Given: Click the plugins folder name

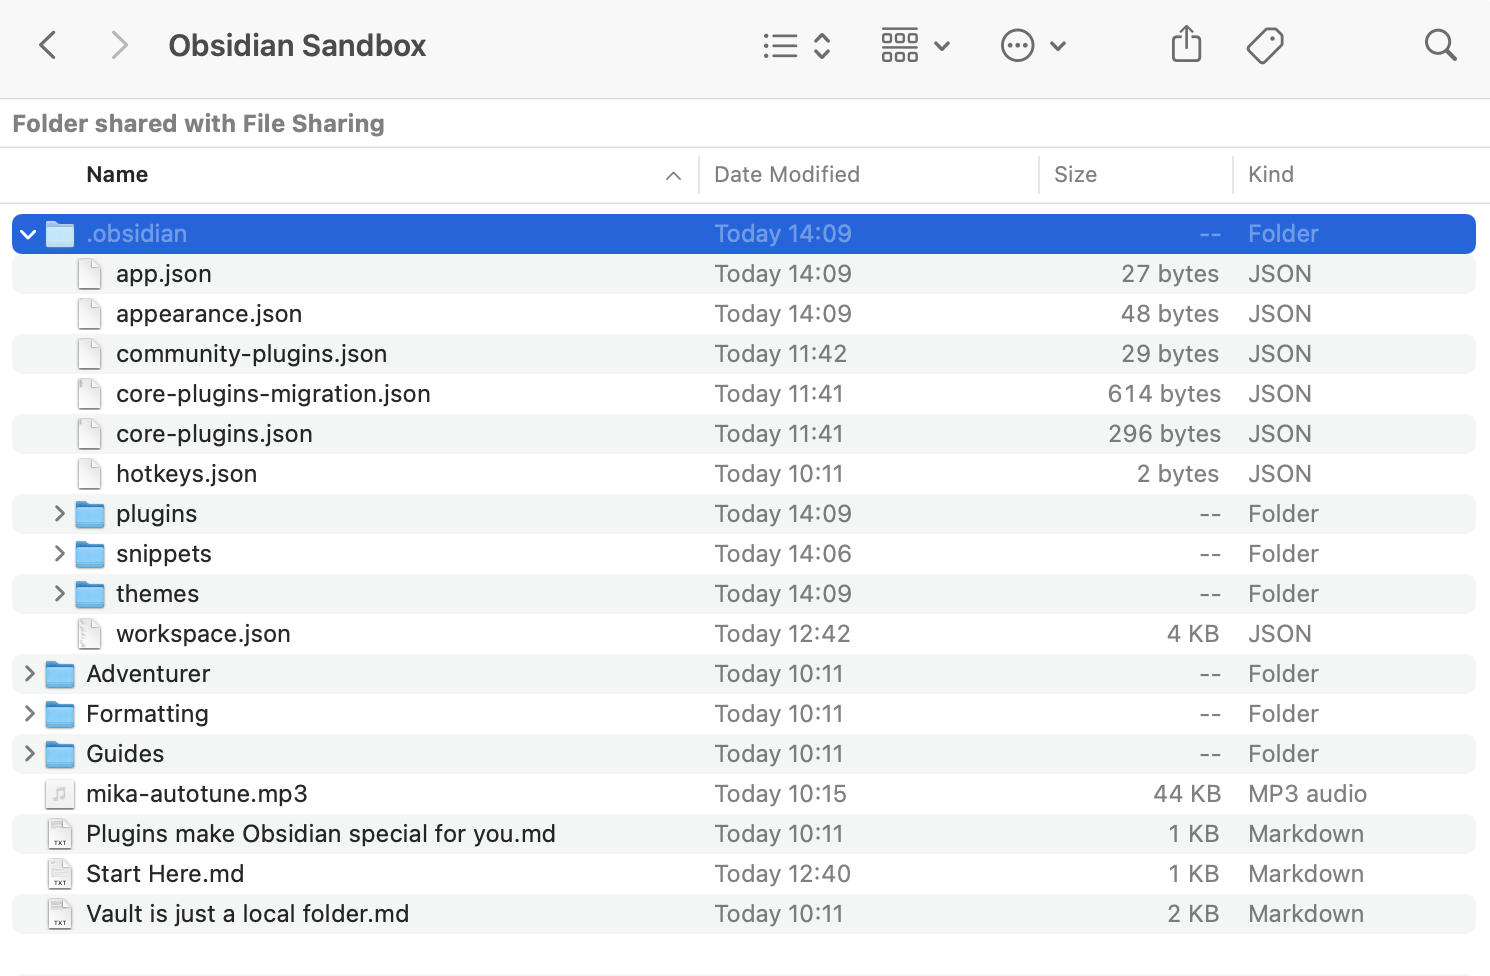Looking at the screenshot, I should 156,514.
